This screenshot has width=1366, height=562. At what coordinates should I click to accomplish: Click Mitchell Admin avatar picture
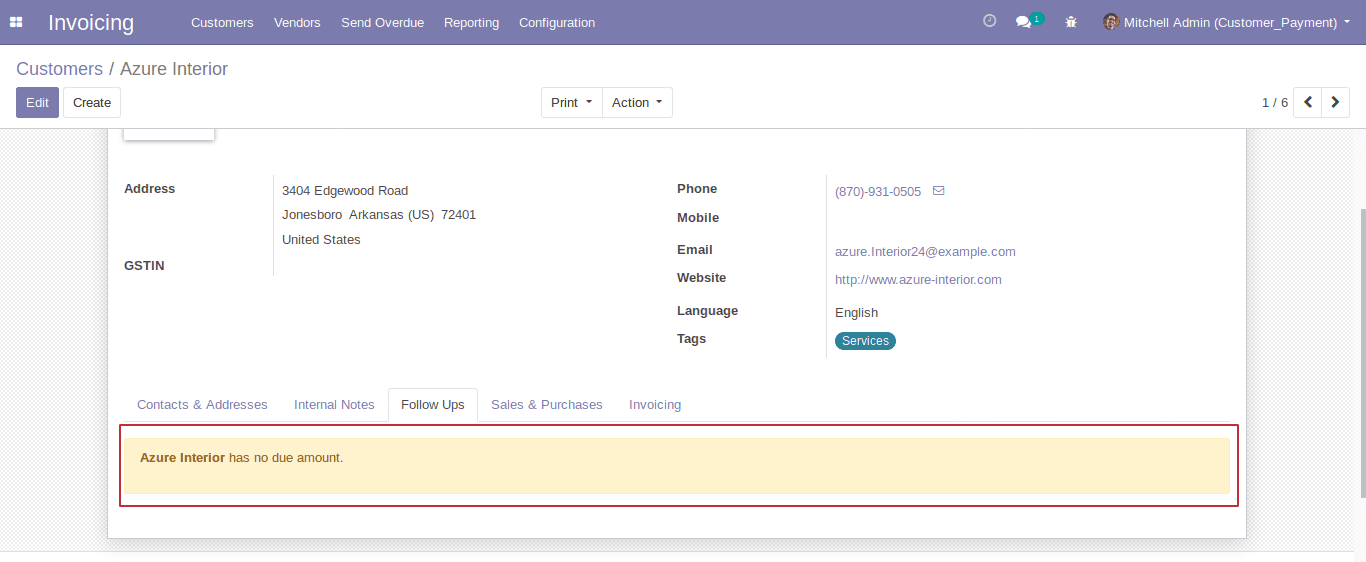click(x=1111, y=22)
